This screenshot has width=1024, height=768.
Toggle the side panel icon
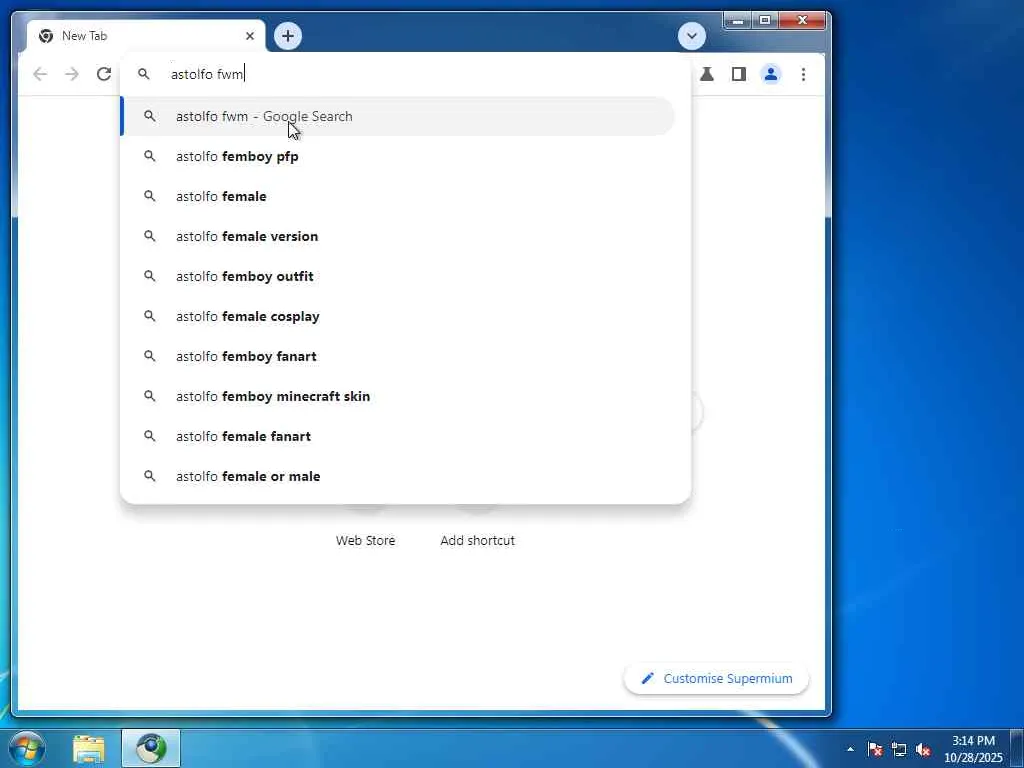coord(739,74)
